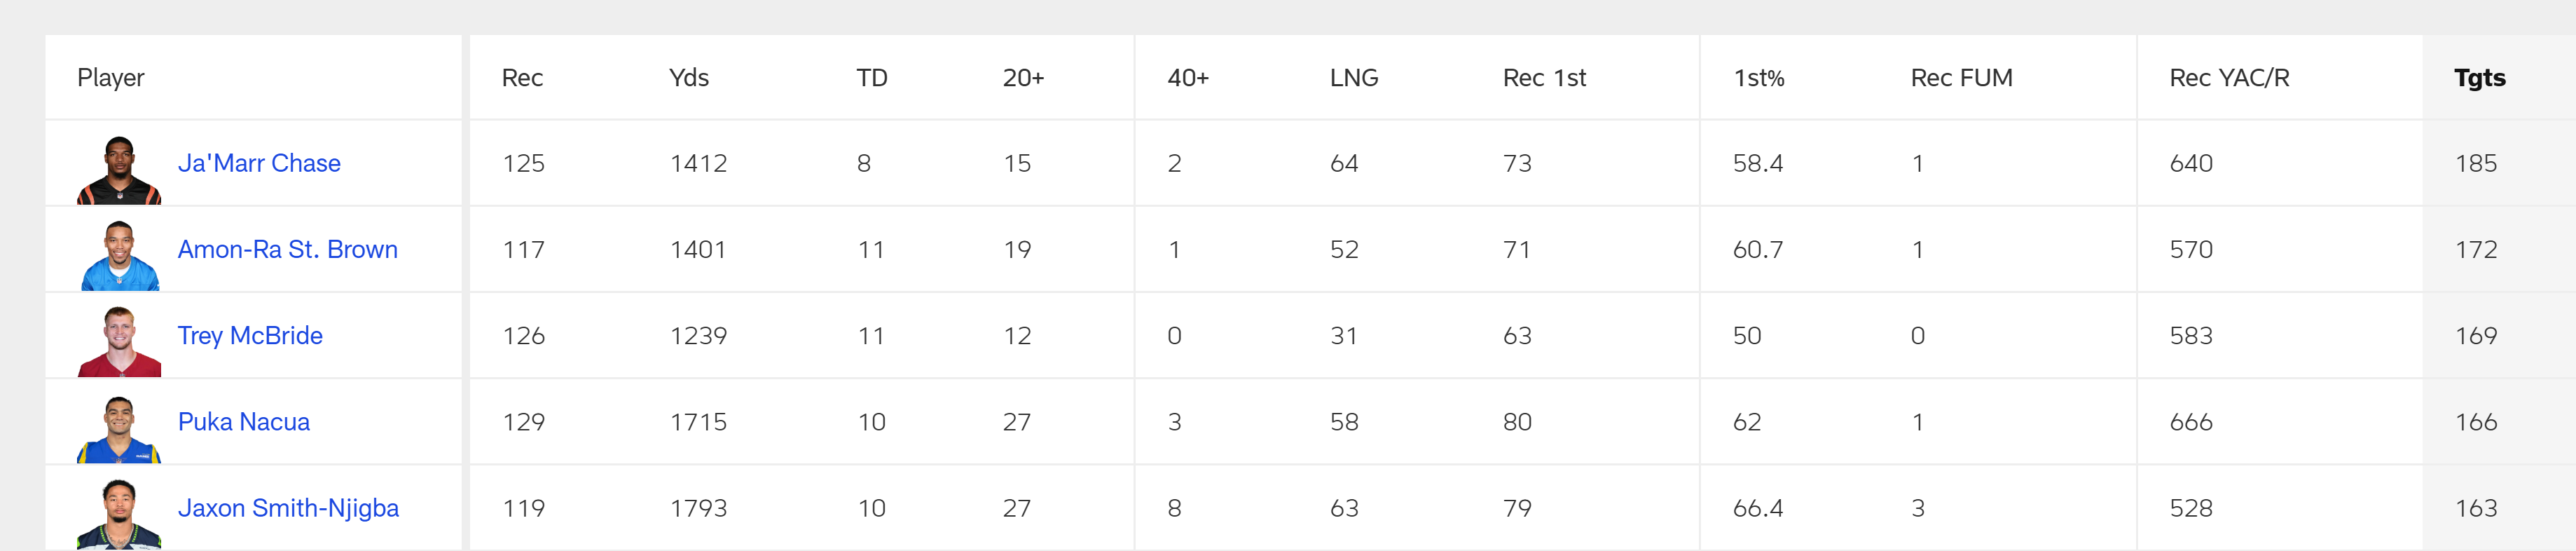Open Puka Nacua player link
Screen dimensions: 2576x551
[x=243, y=421]
